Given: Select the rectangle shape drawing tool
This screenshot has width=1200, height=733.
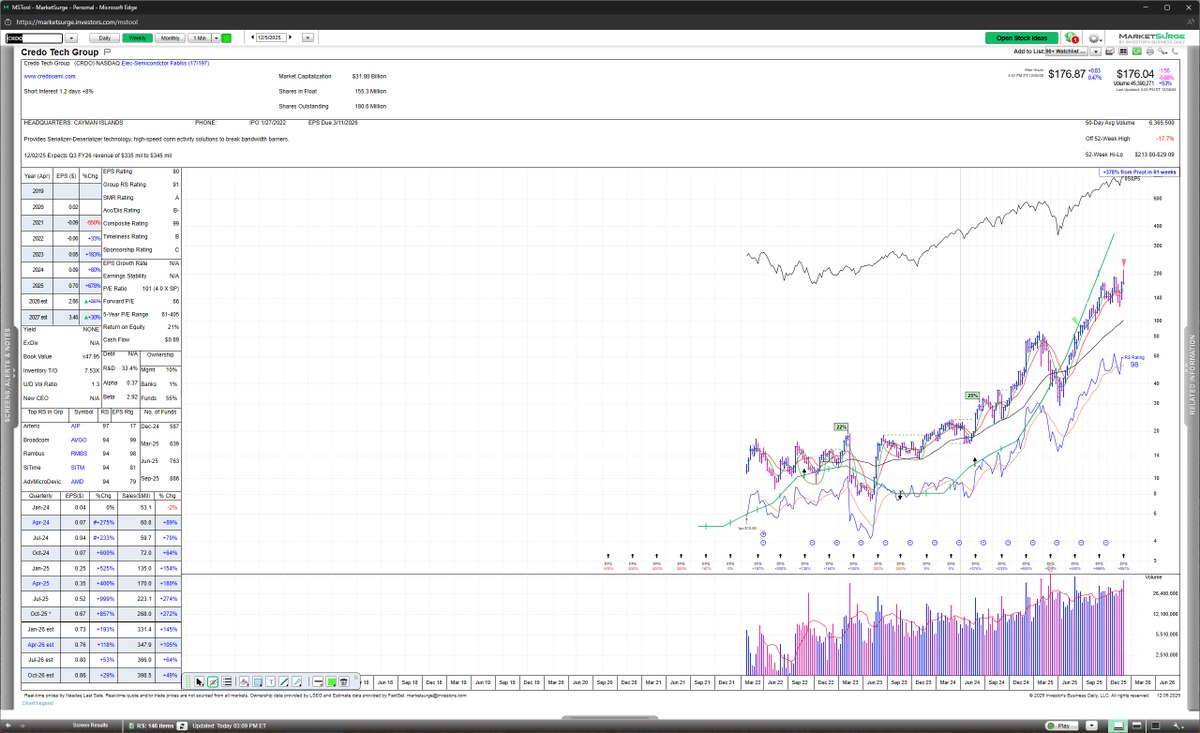Looking at the screenshot, I should (258, 682).
